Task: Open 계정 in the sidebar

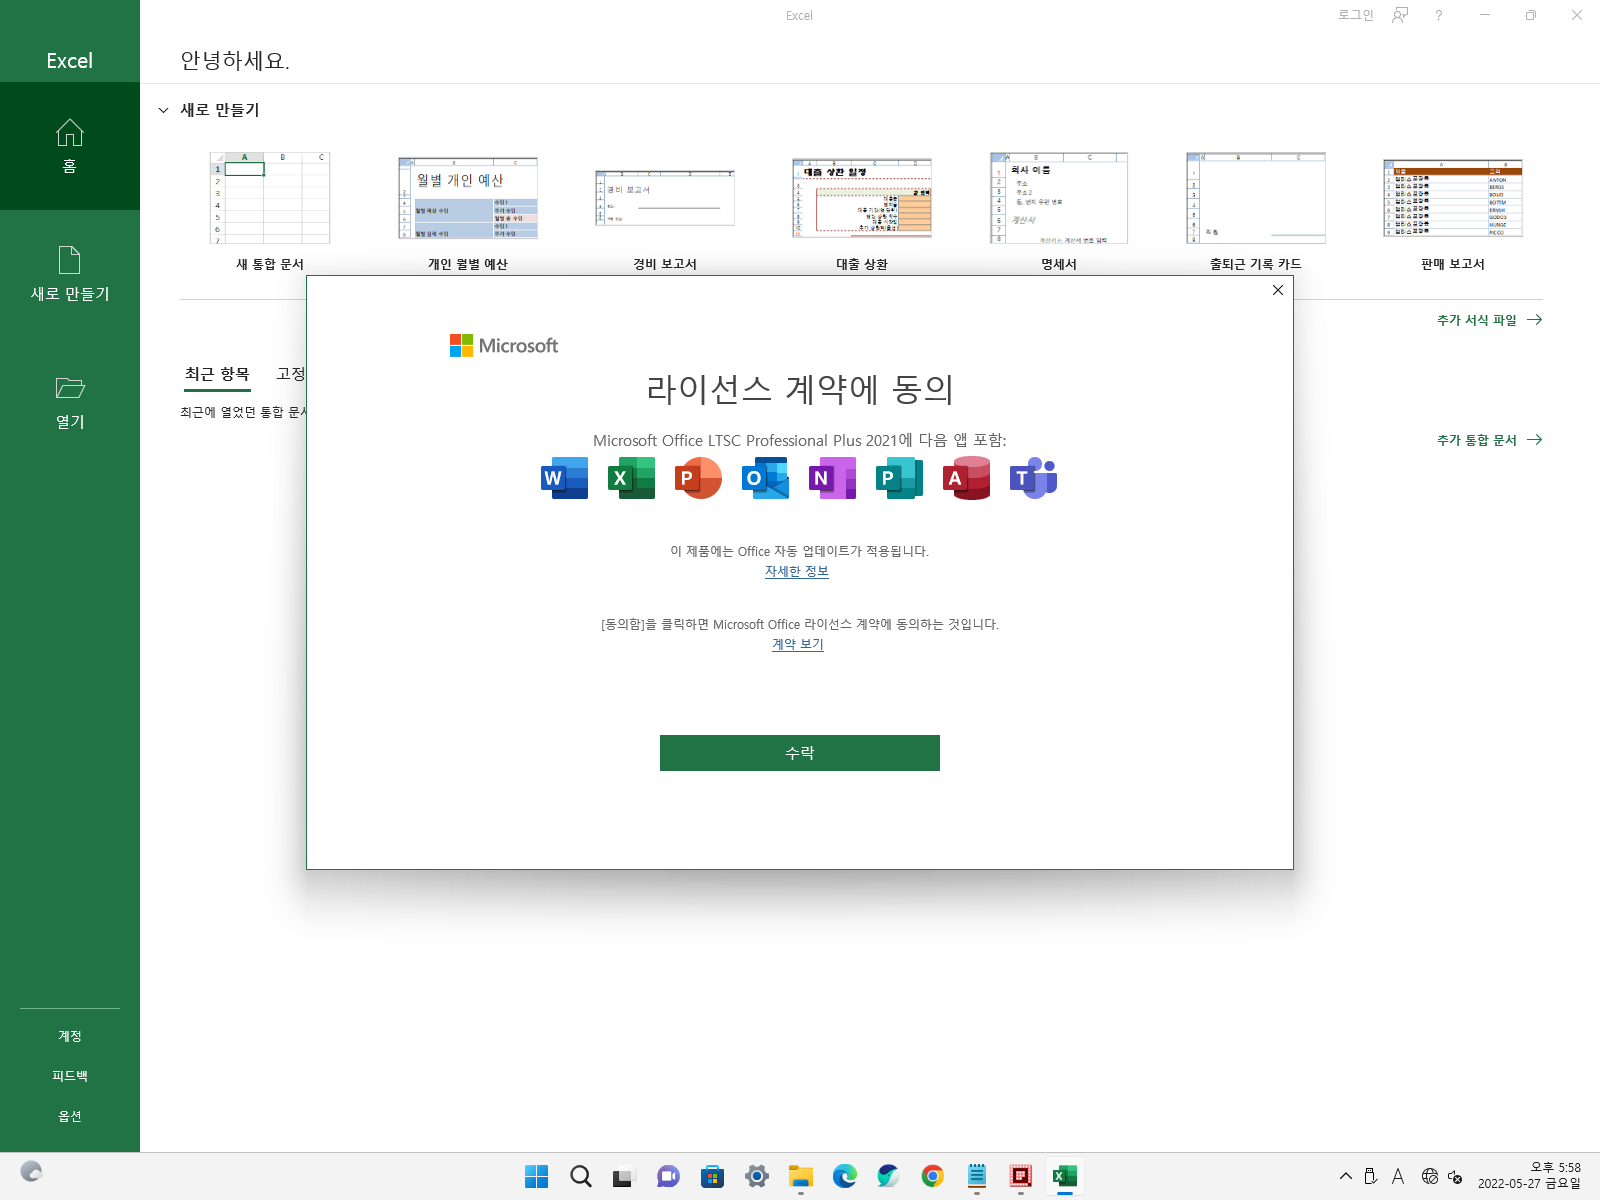Action: pyautogui.click(x=70, y=1036)
